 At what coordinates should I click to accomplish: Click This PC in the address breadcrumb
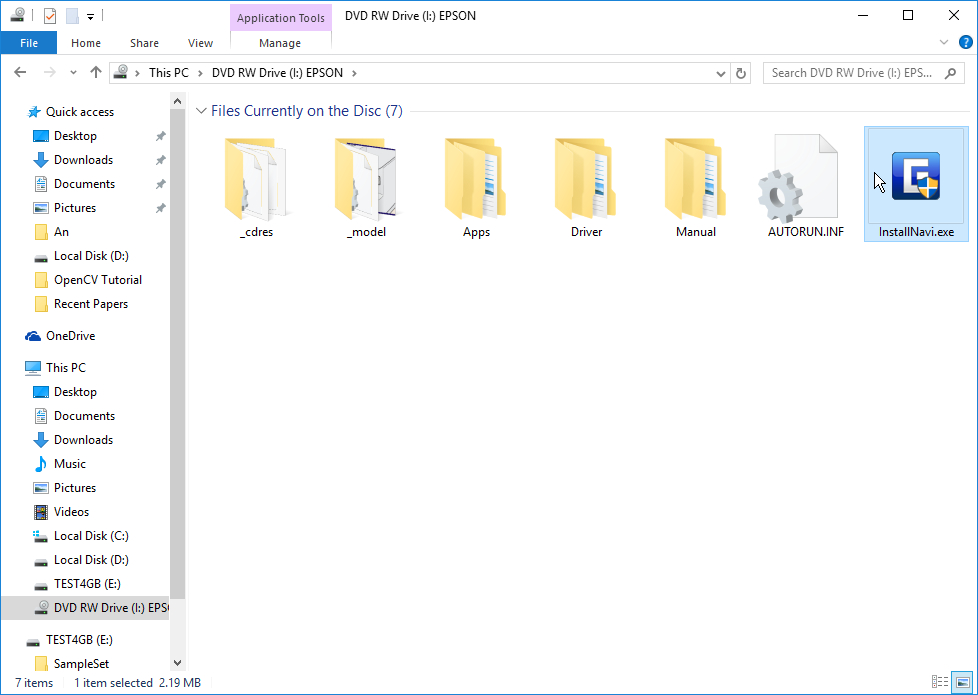(x=168, y=73)
